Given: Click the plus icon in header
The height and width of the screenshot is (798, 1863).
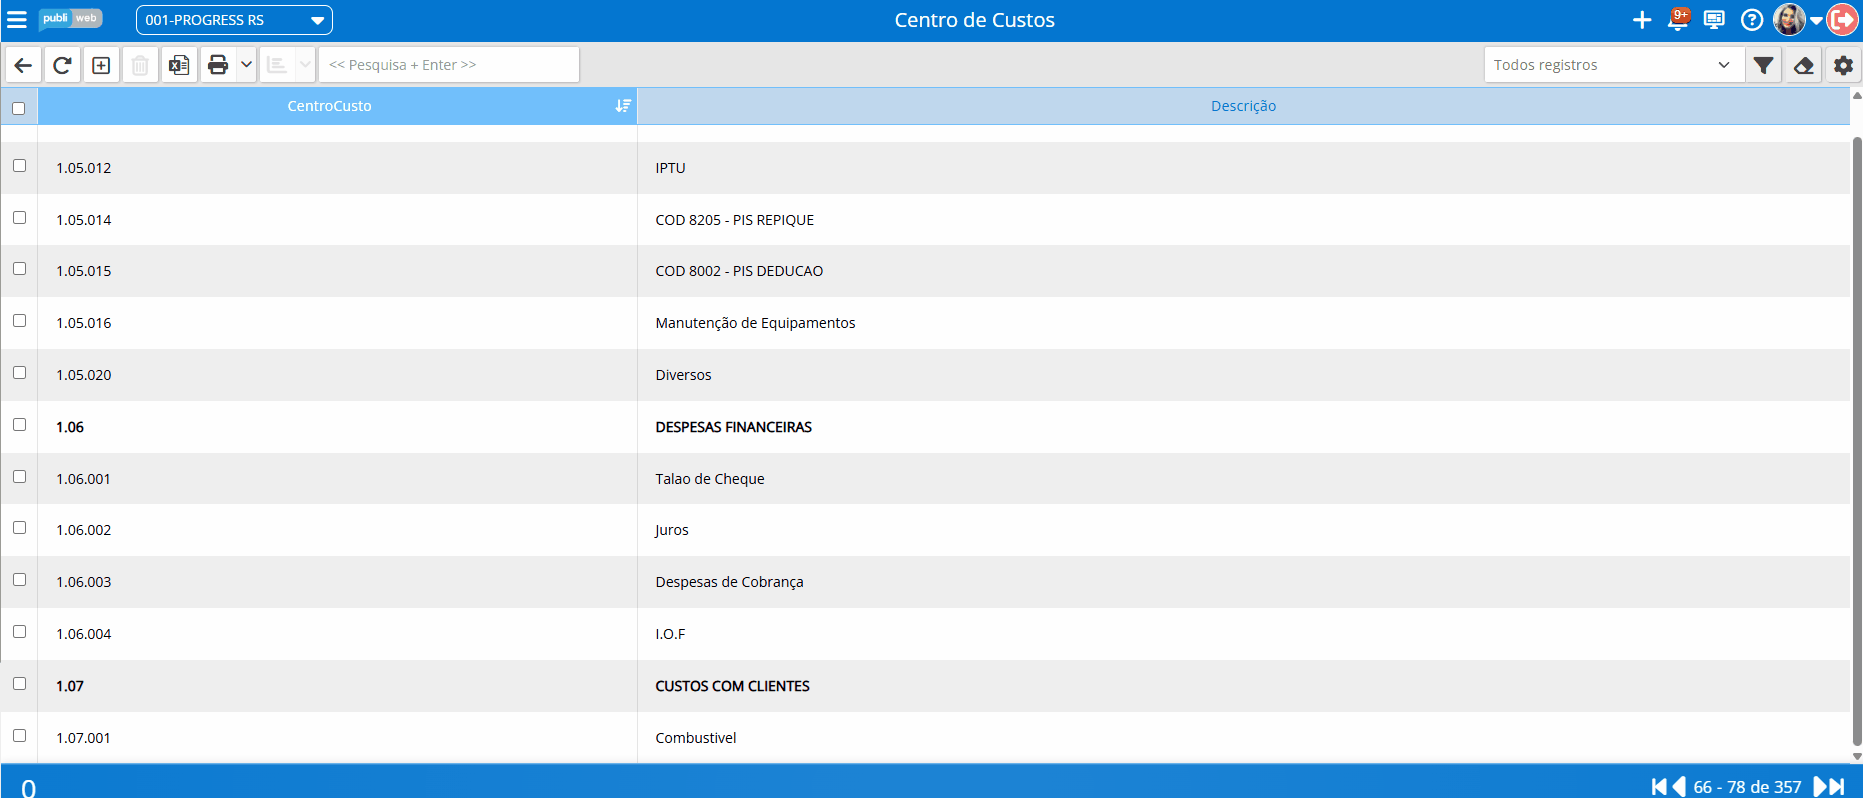Looking at the screenshot, I should click(x=1642, y=20).
